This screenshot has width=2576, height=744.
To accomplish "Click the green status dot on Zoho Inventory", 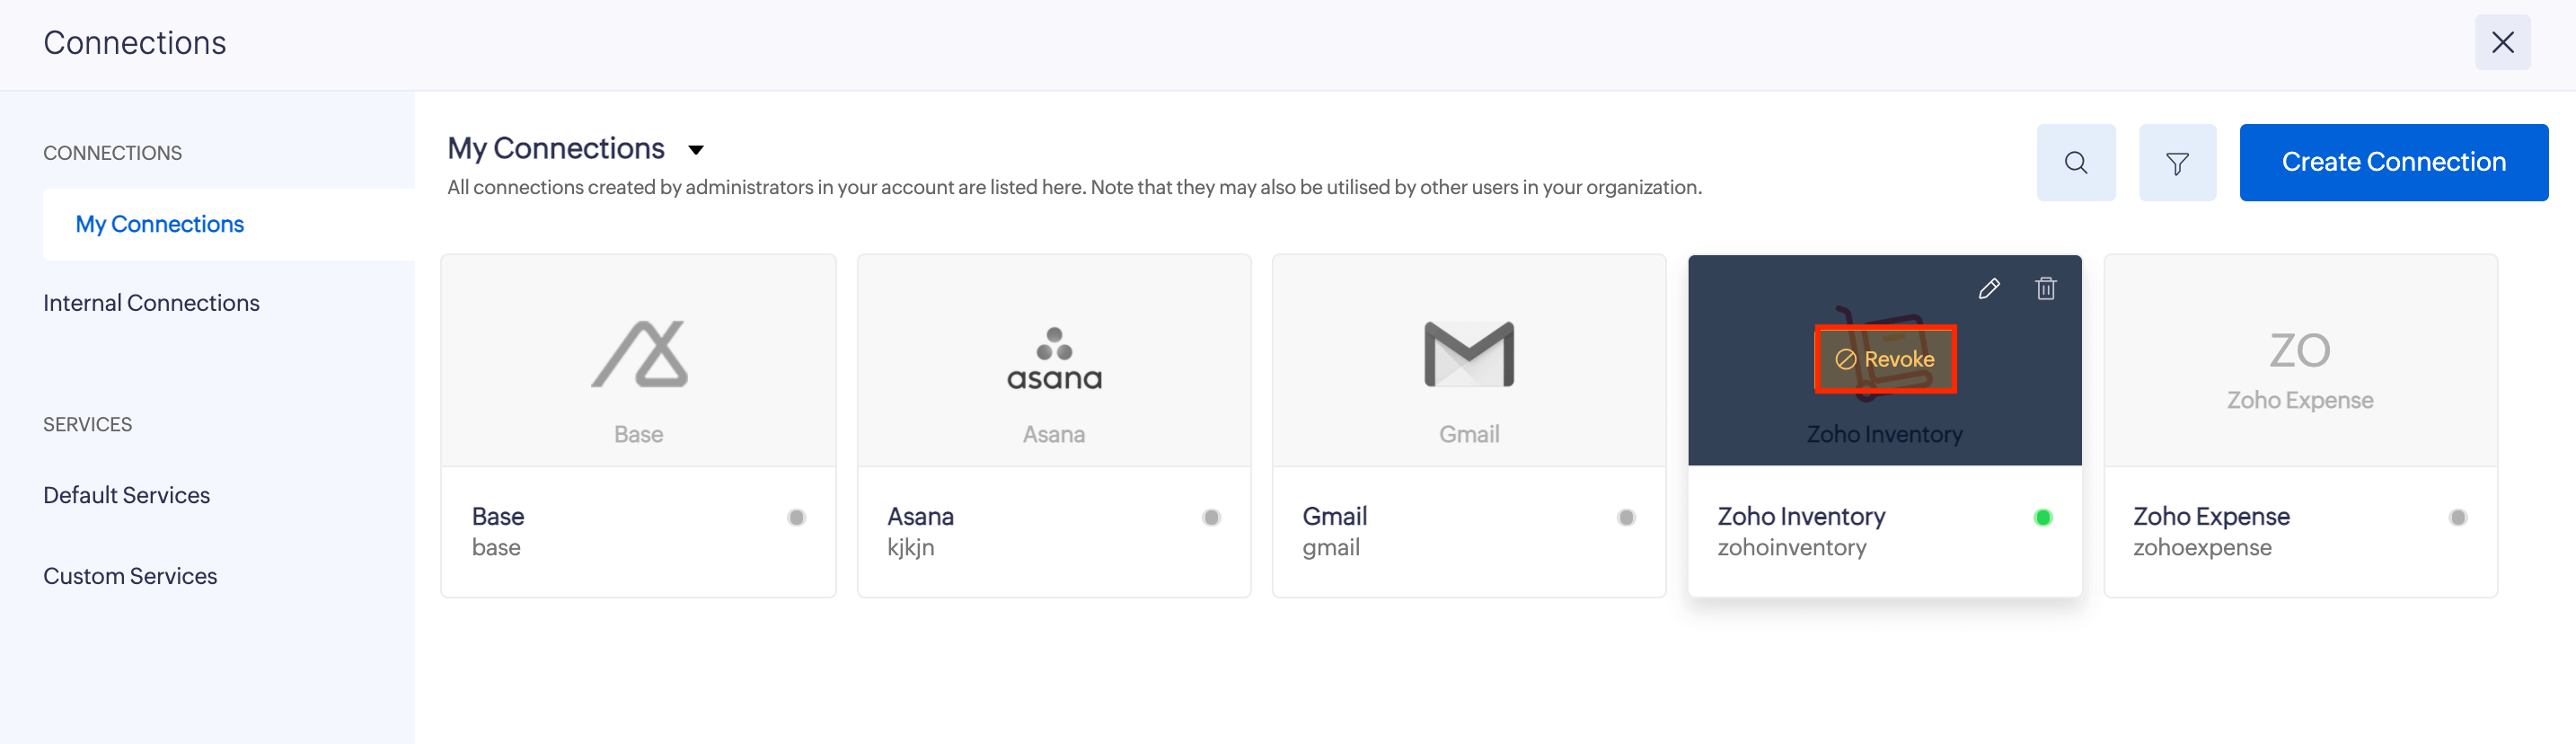I will coord(2042,517).
